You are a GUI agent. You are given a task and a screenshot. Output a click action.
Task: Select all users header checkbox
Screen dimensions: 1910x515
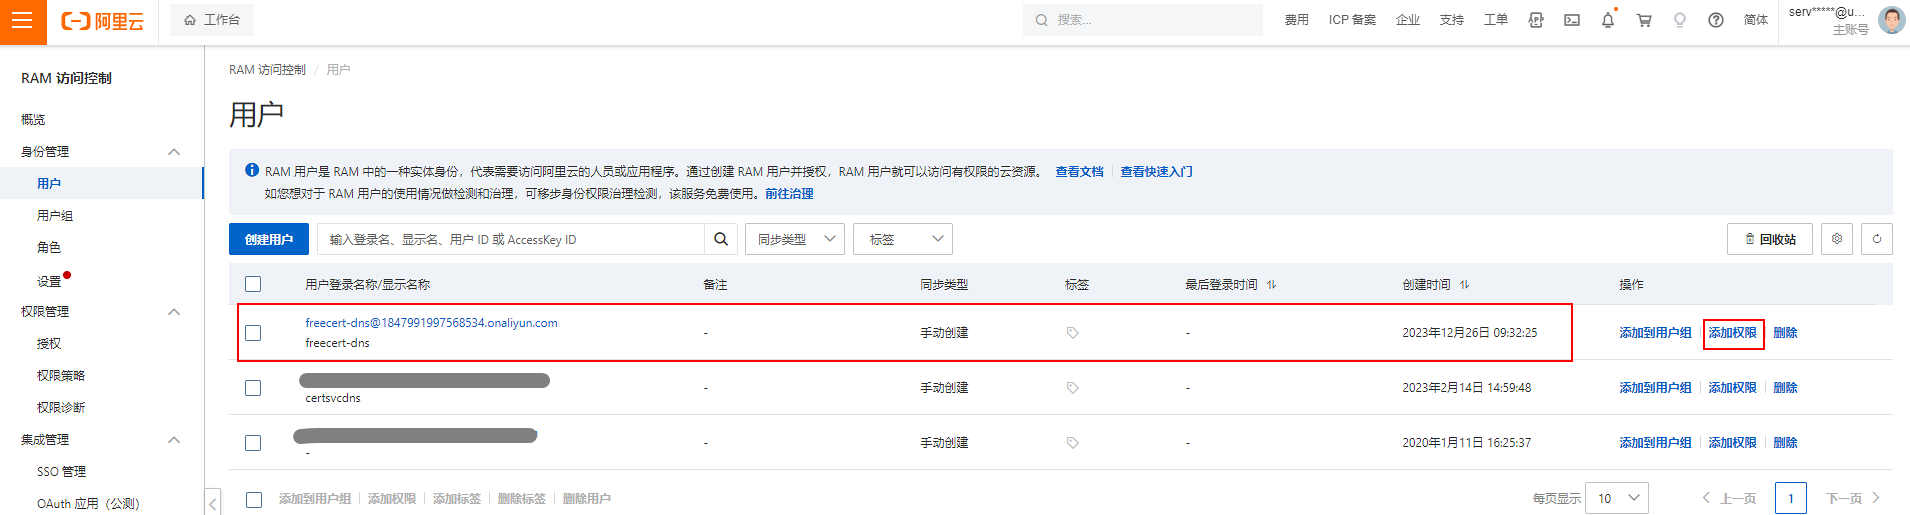click(x=253, y=284)
